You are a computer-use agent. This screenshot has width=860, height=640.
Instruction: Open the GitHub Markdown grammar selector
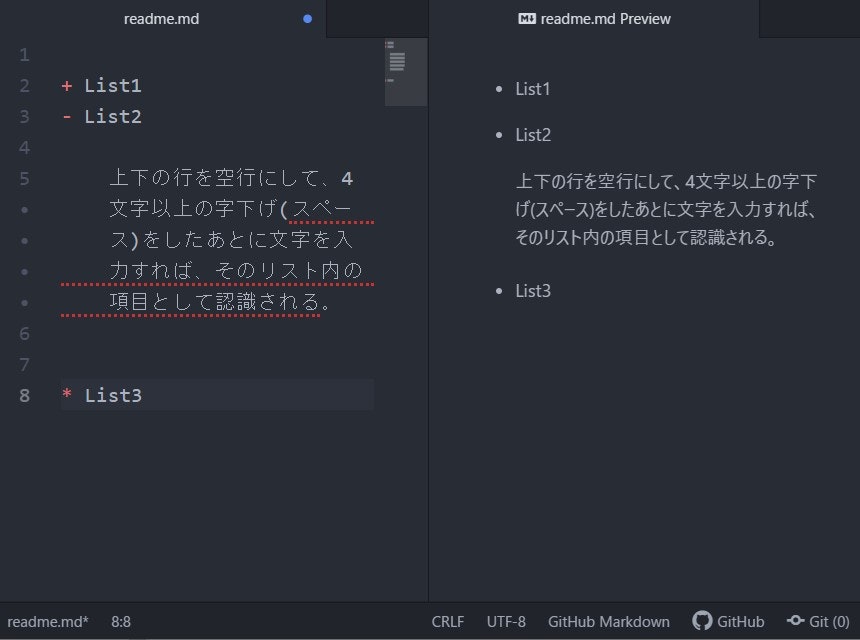(609, 622)
